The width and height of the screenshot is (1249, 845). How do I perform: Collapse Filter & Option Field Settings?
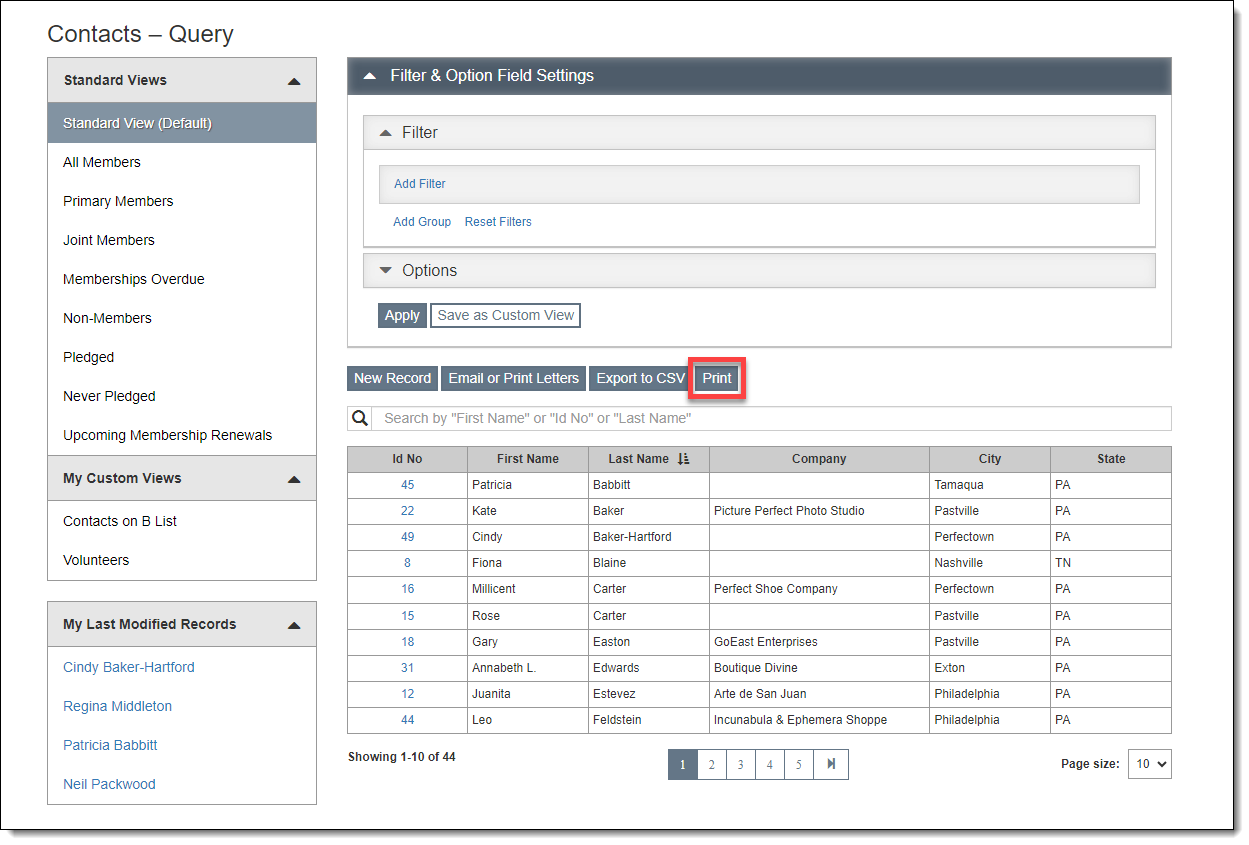(x=370, y=76)
